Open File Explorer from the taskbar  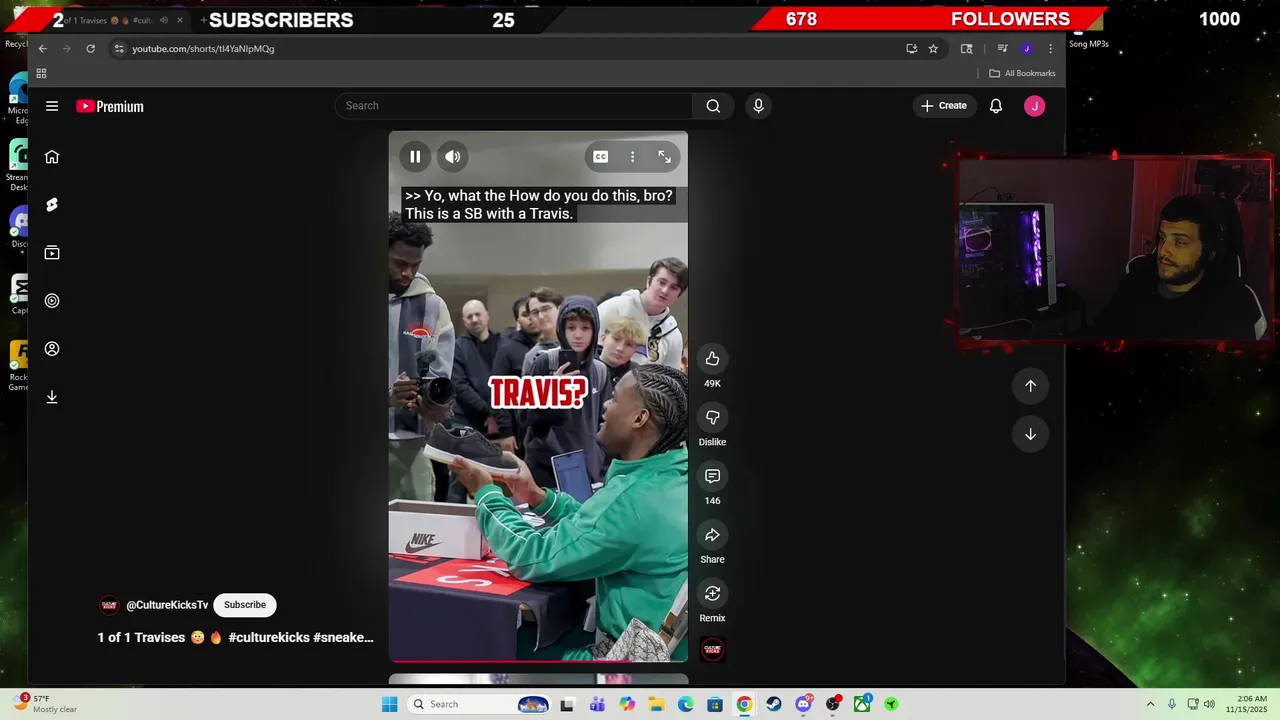[656, 704]
